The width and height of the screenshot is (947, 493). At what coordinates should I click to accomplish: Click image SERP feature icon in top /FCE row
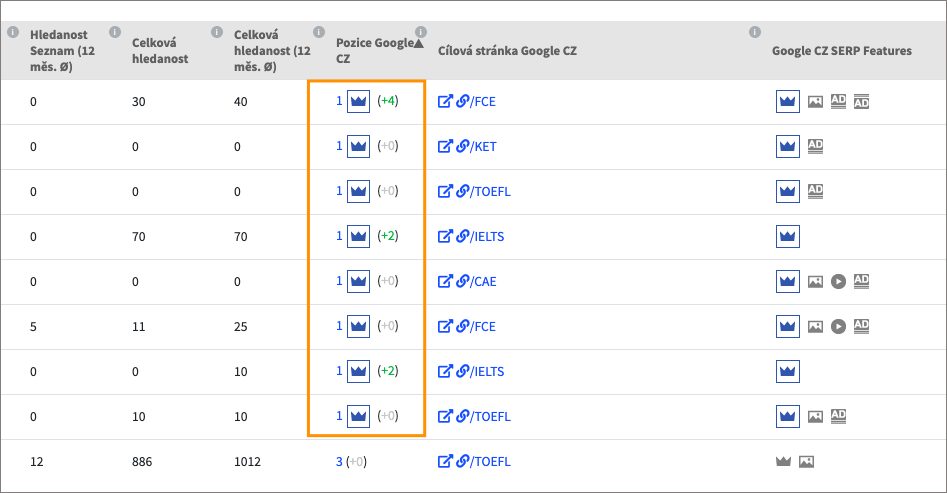pos(815,102)
